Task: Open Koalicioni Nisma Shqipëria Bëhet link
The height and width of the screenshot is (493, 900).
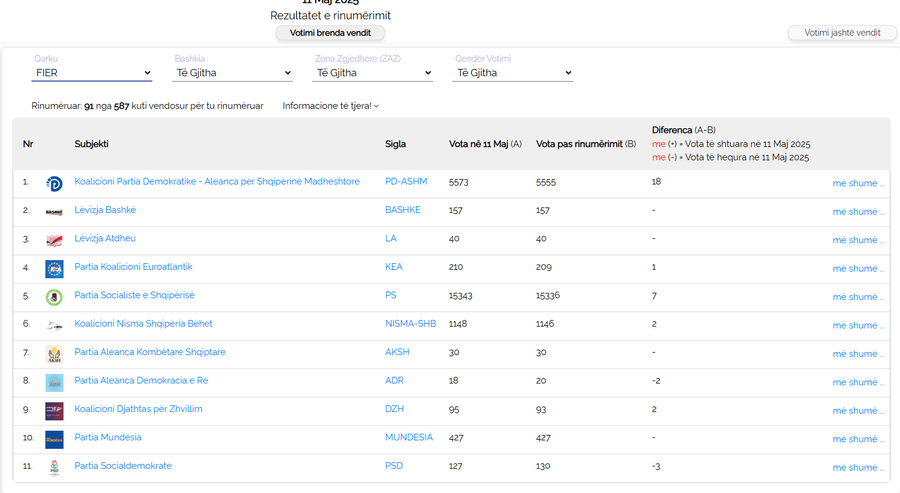Action: click(143, 324)
